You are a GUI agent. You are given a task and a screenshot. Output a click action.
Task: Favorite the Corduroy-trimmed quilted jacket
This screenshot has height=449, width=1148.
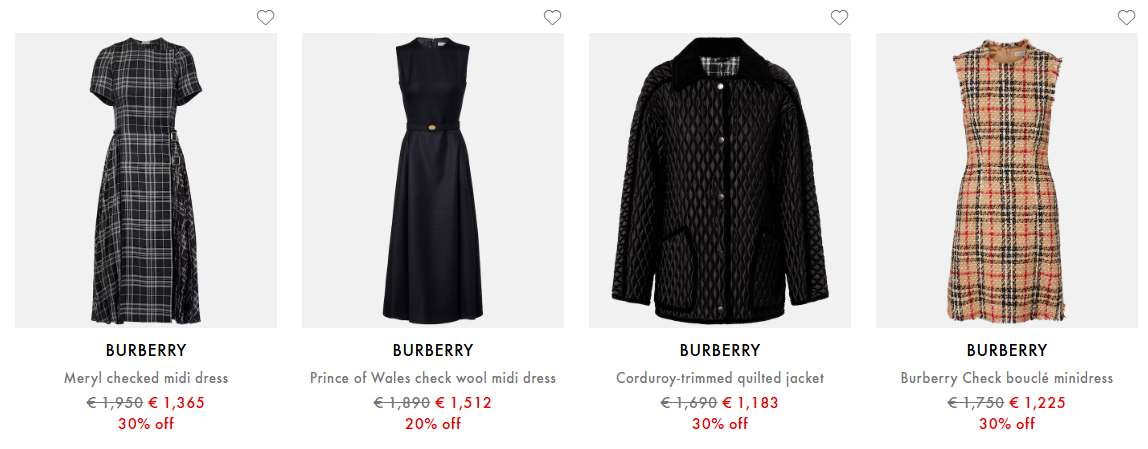click(839, 17)
